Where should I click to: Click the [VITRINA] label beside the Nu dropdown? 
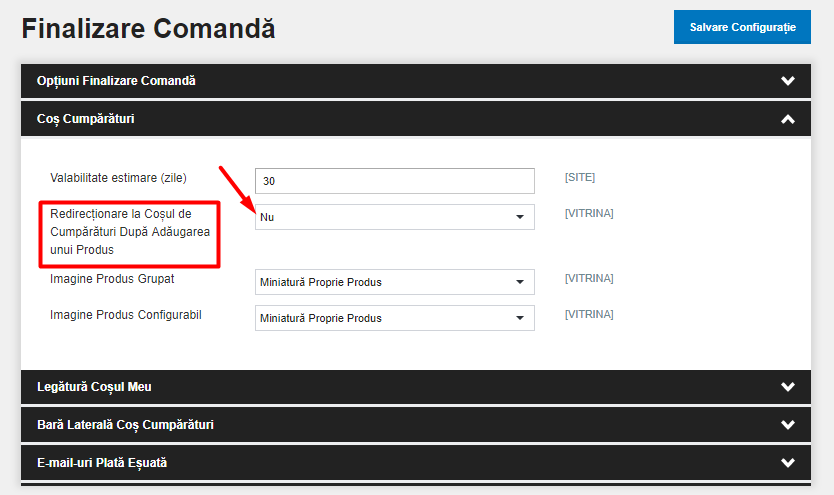point(589,213)
